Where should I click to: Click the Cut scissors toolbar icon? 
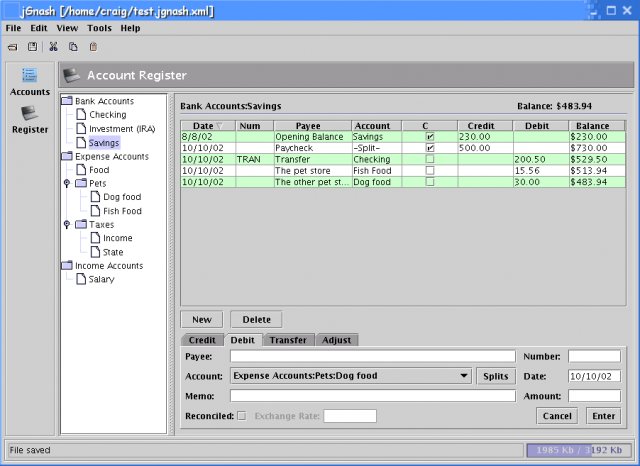click(53, 47)
